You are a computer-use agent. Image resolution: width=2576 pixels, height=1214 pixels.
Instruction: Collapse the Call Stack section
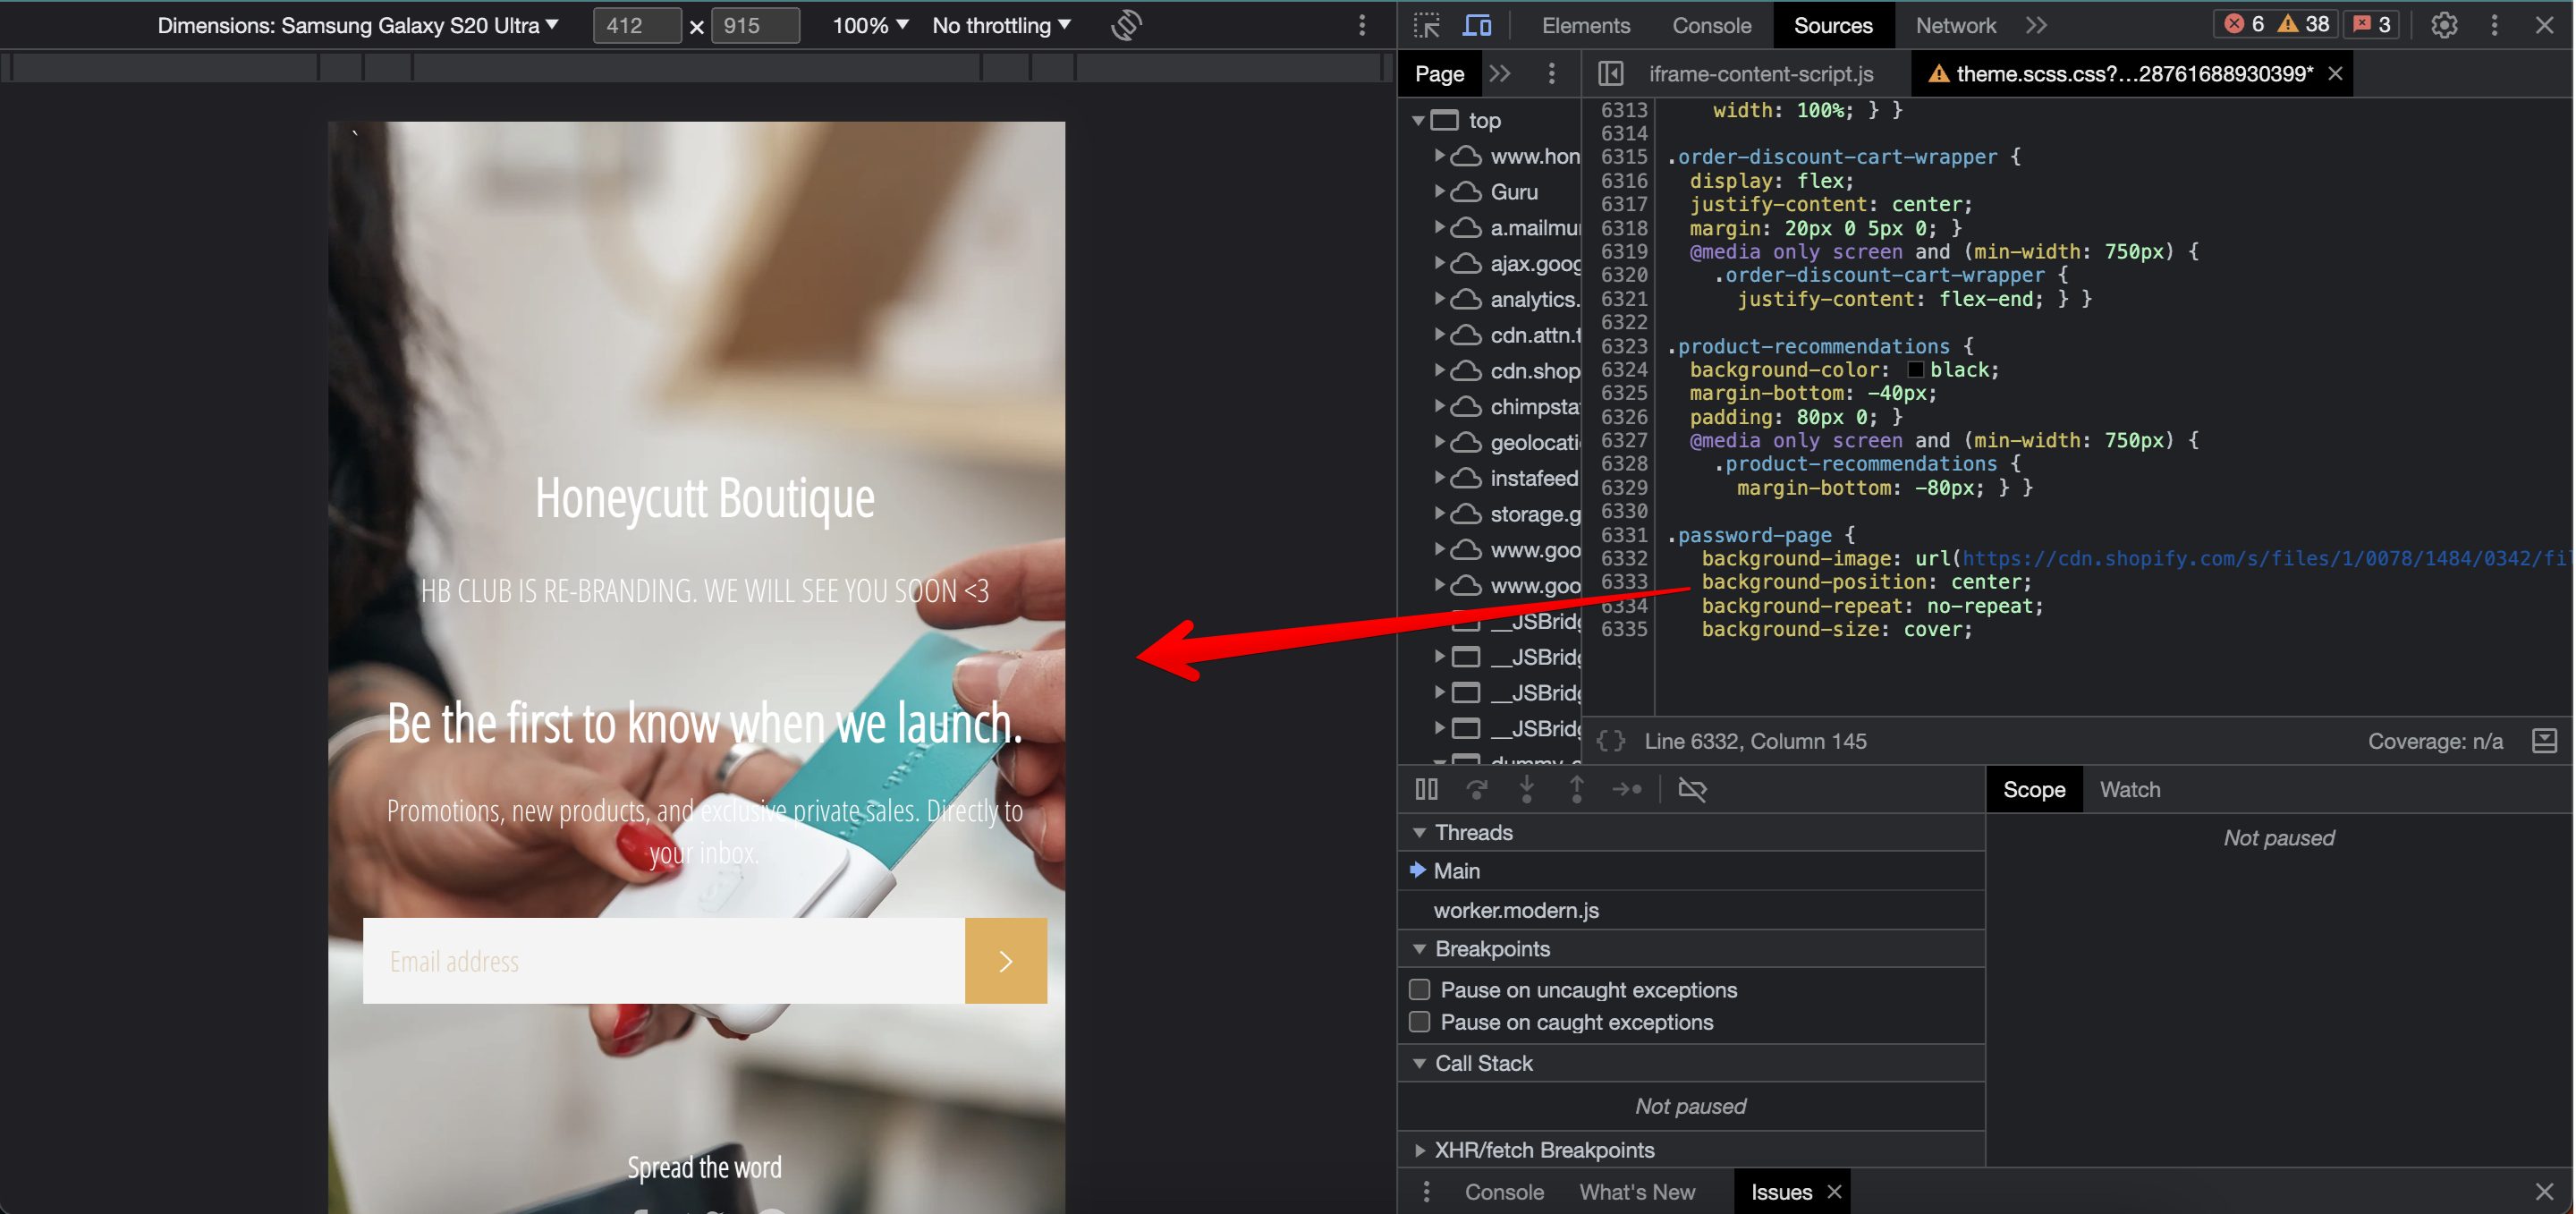coord(1419,1064)
